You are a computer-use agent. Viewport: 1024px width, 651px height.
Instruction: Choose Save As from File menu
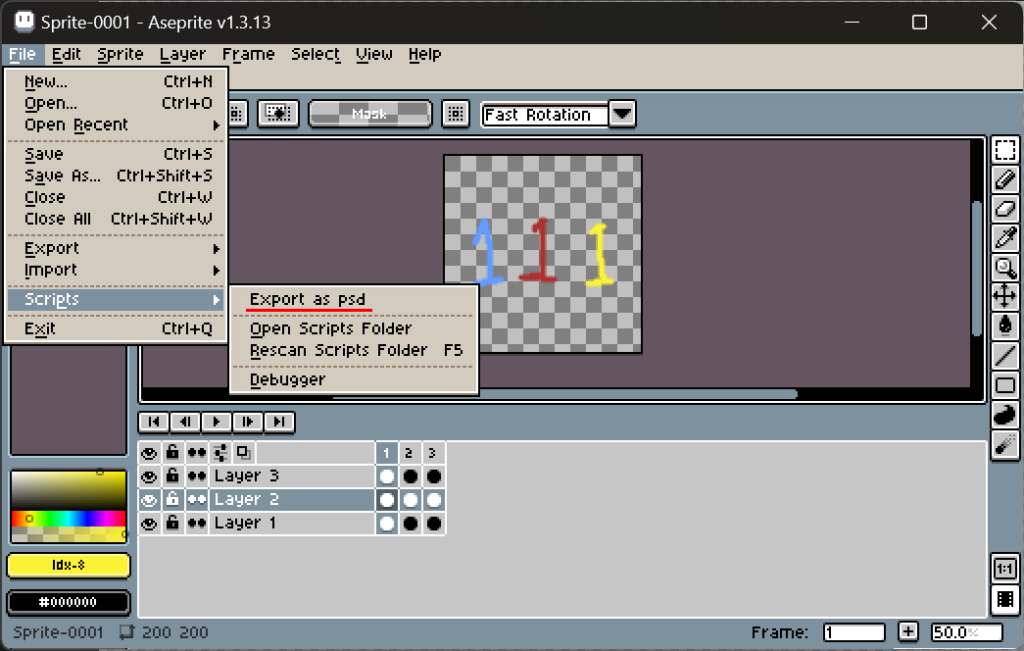click(x=118, y=176)
